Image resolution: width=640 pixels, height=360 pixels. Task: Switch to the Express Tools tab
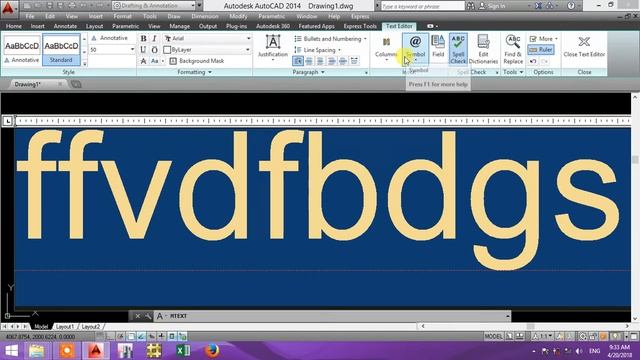click(360, 26)
